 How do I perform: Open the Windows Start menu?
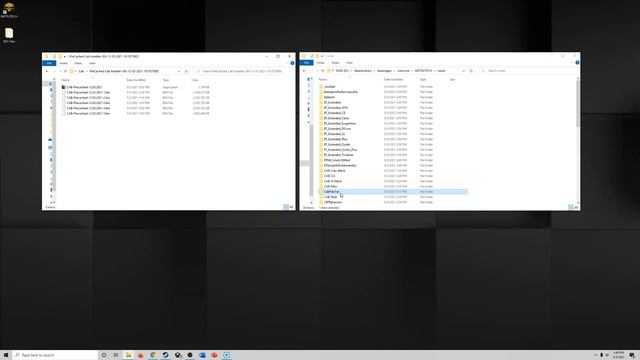point(6,355)
